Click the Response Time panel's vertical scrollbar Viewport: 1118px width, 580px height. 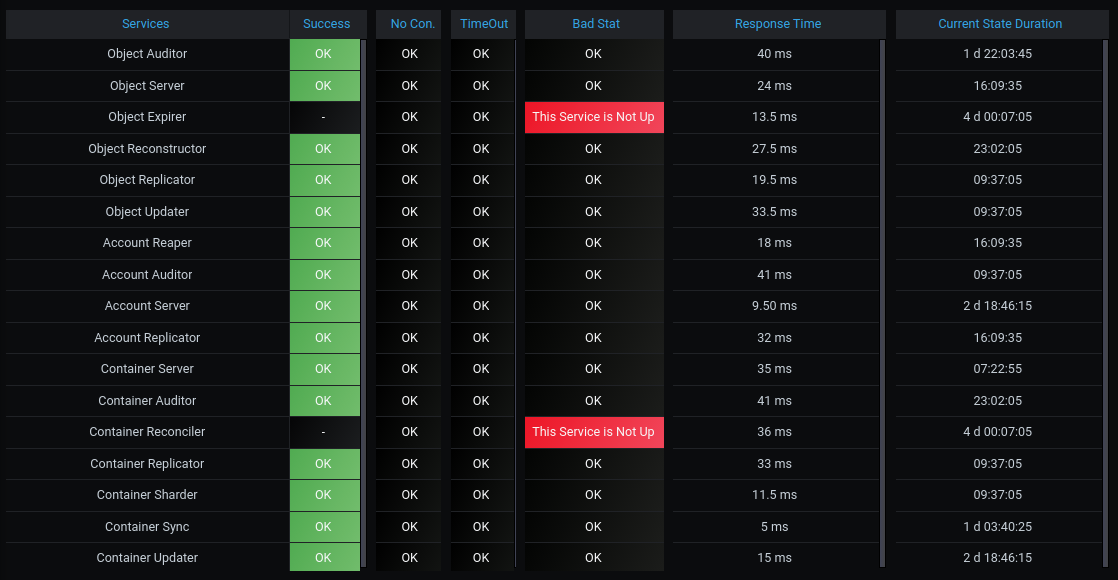coord(881,300)
